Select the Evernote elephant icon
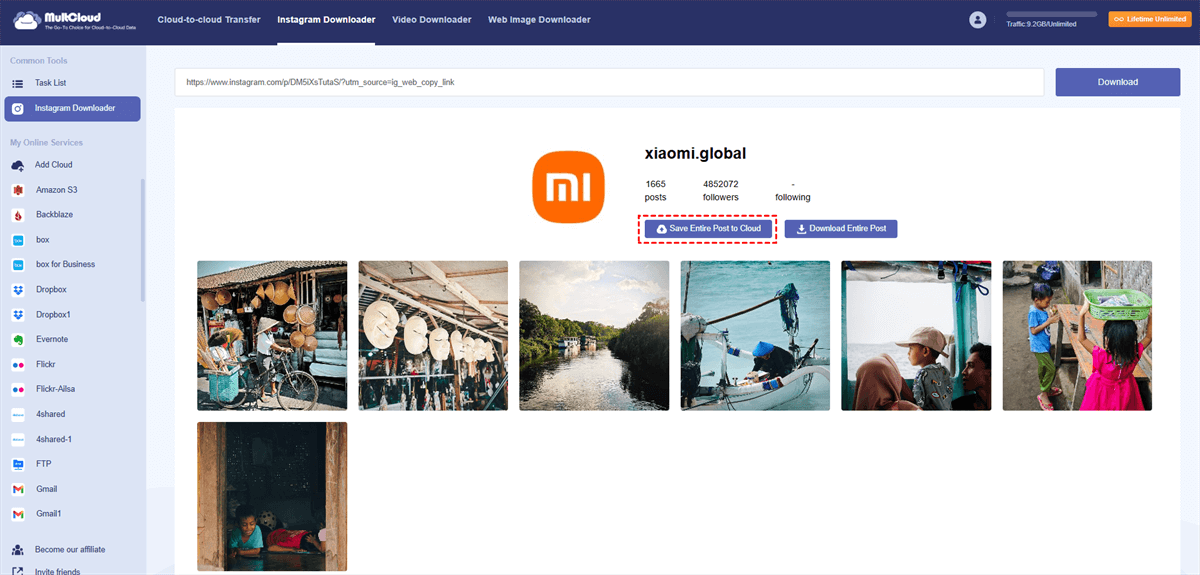Viewport: 1200px width, 575px height. pyautogui.click(x=17, y=340)
